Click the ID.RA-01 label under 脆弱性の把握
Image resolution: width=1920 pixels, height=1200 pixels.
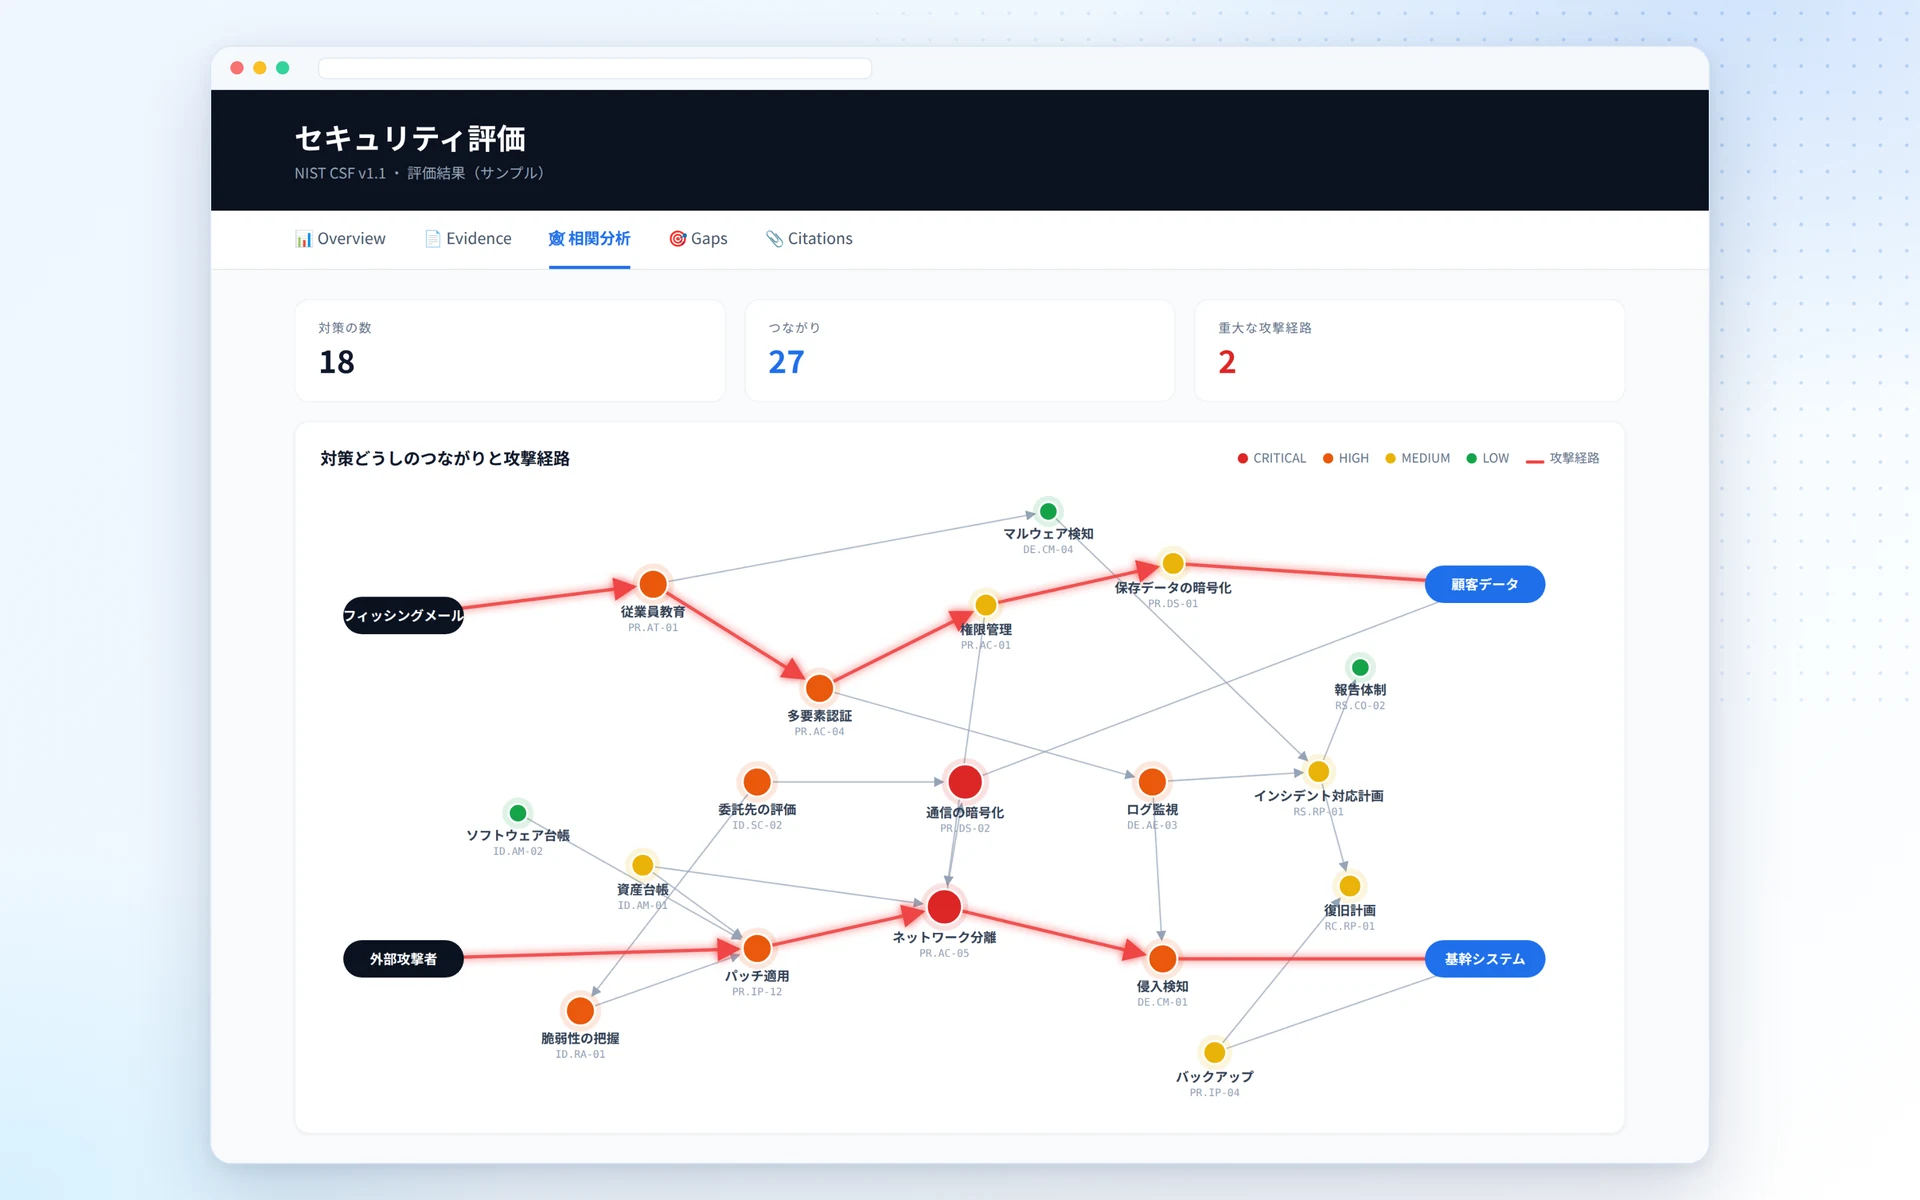[x=580, y=1054]
